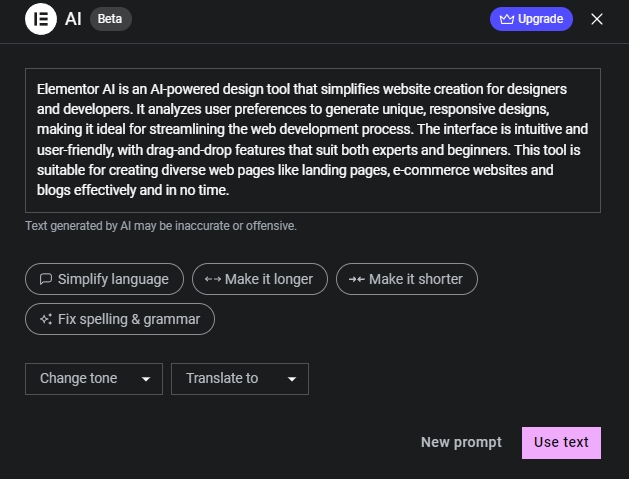Image resolution: width=629 pixels, height=479 pixels.
Task: Click the inward arrows icon for Make it shorter
Action: pos(356,280)
